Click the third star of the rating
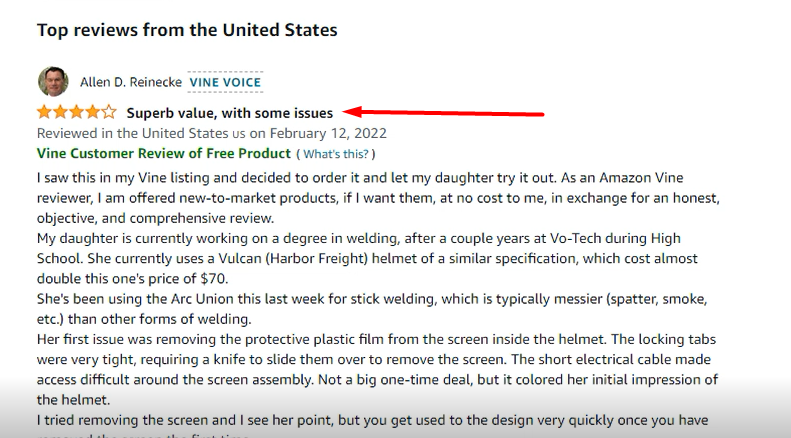 pos(77,112)
